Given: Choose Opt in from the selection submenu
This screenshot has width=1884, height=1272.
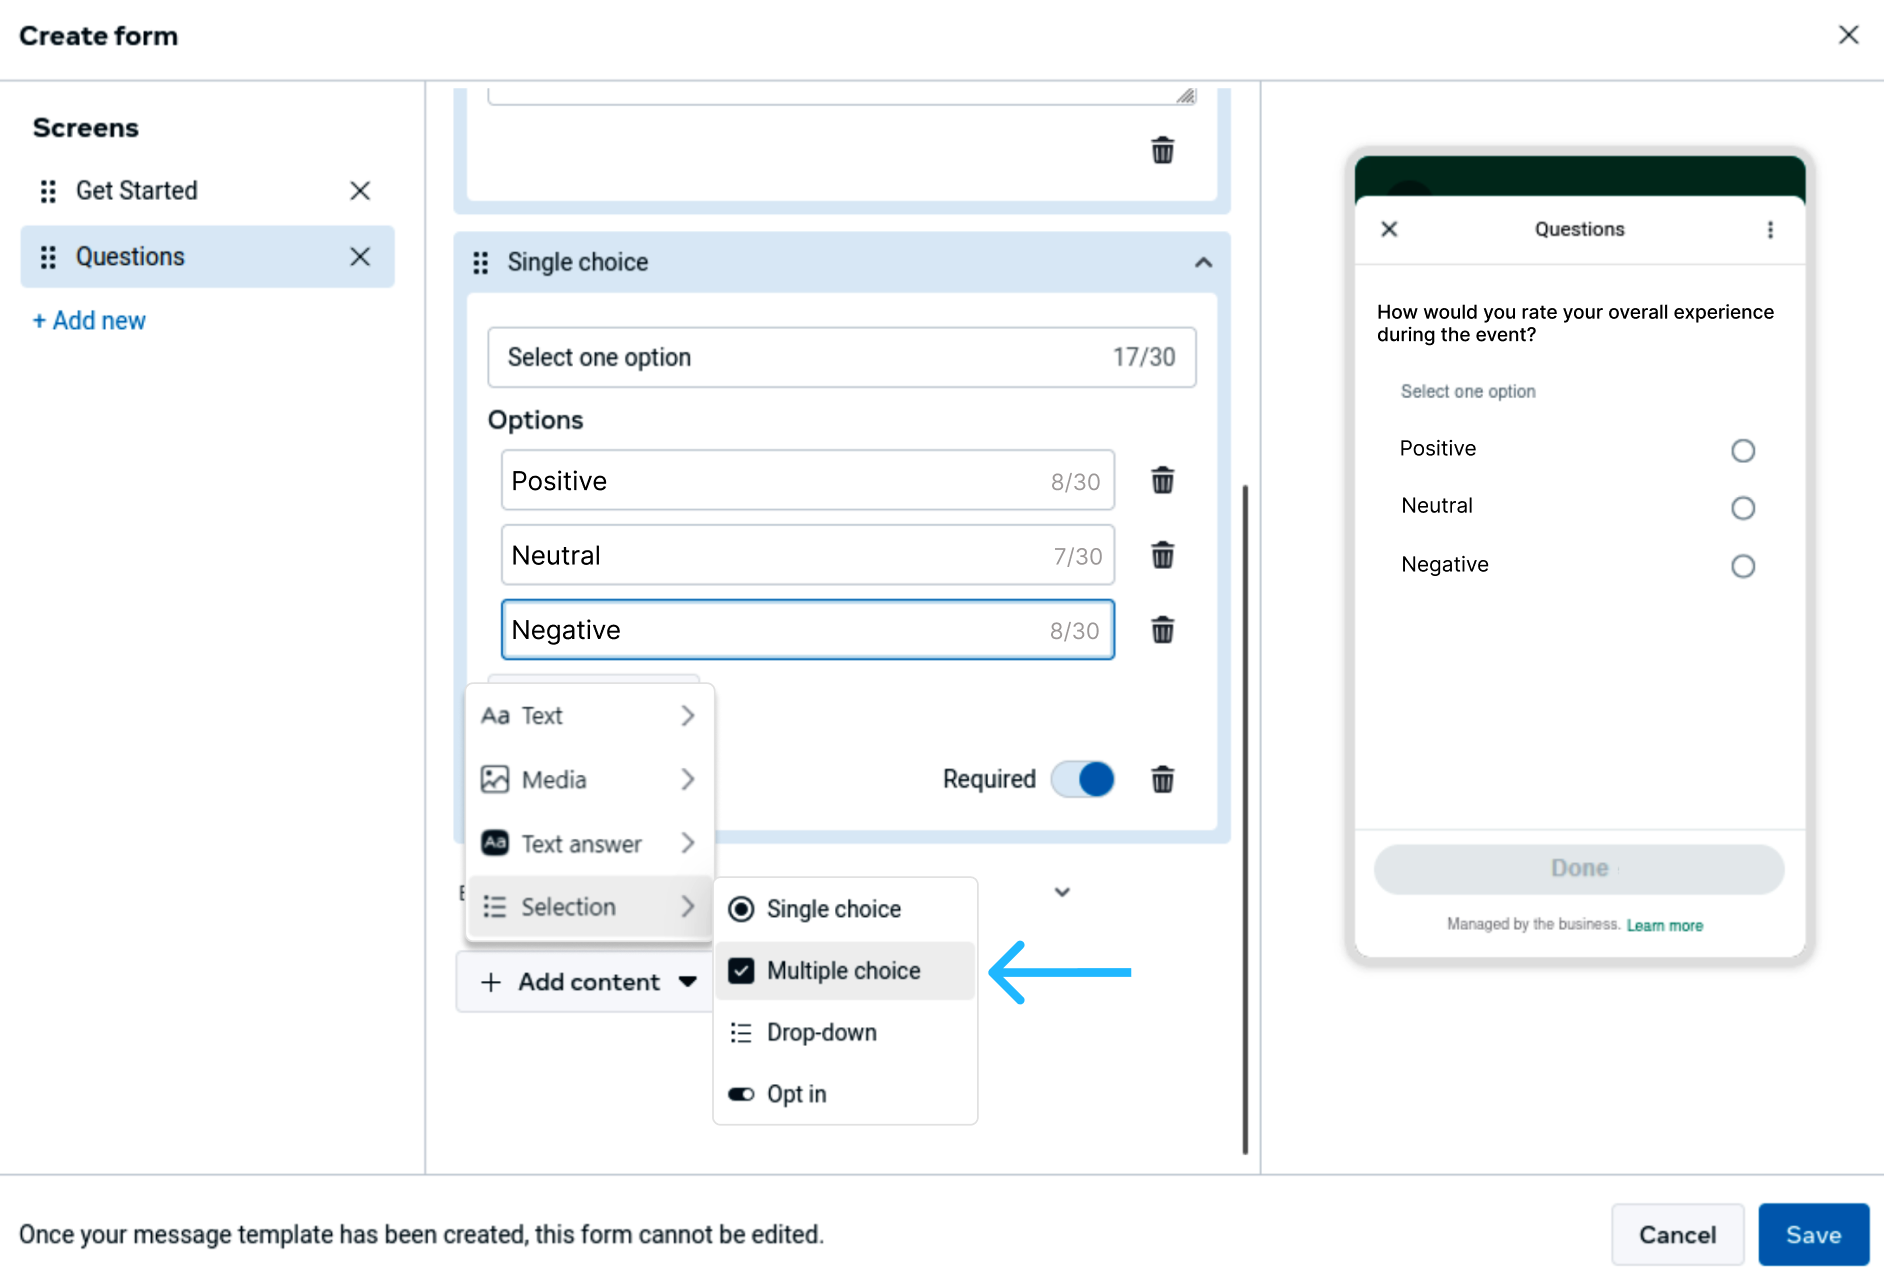Looking at the screenshot, I should [x=845, y=1094].
